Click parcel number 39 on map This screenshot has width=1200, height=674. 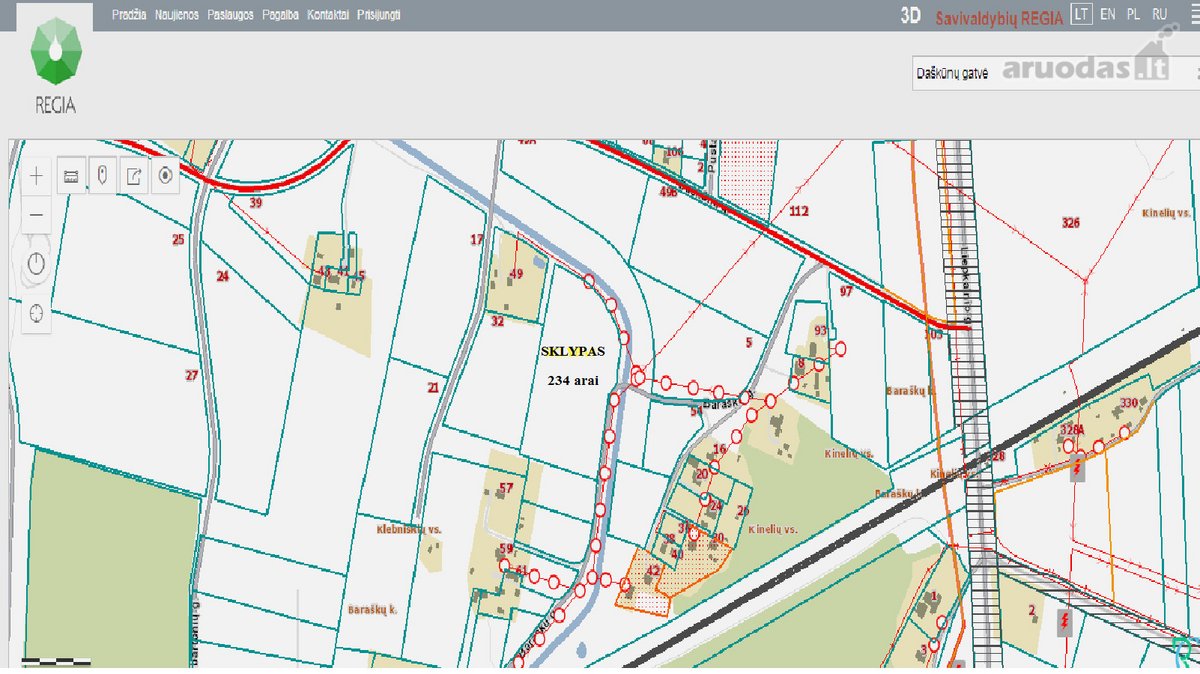click(255, 203)
